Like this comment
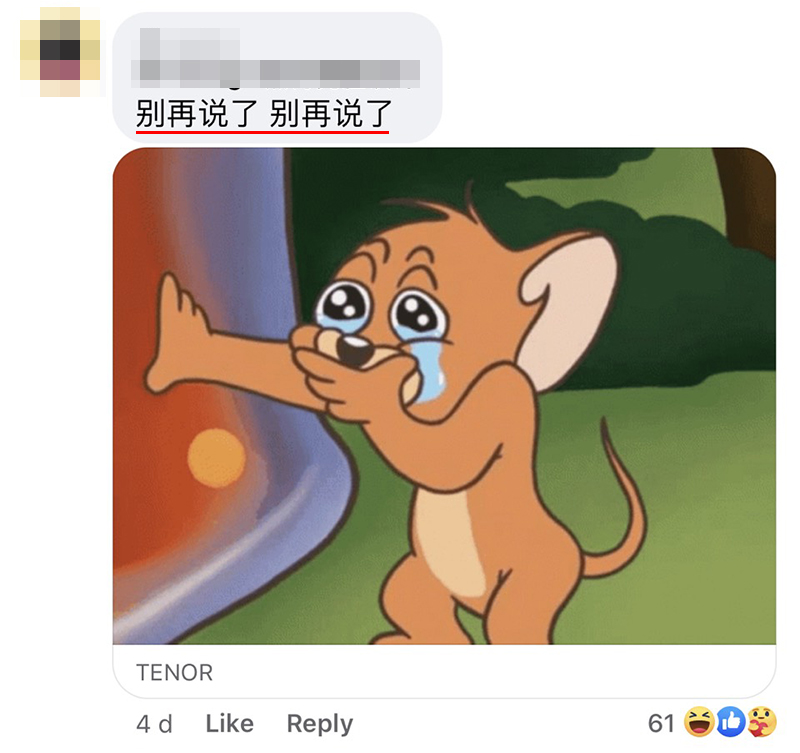 click(230, 723)
